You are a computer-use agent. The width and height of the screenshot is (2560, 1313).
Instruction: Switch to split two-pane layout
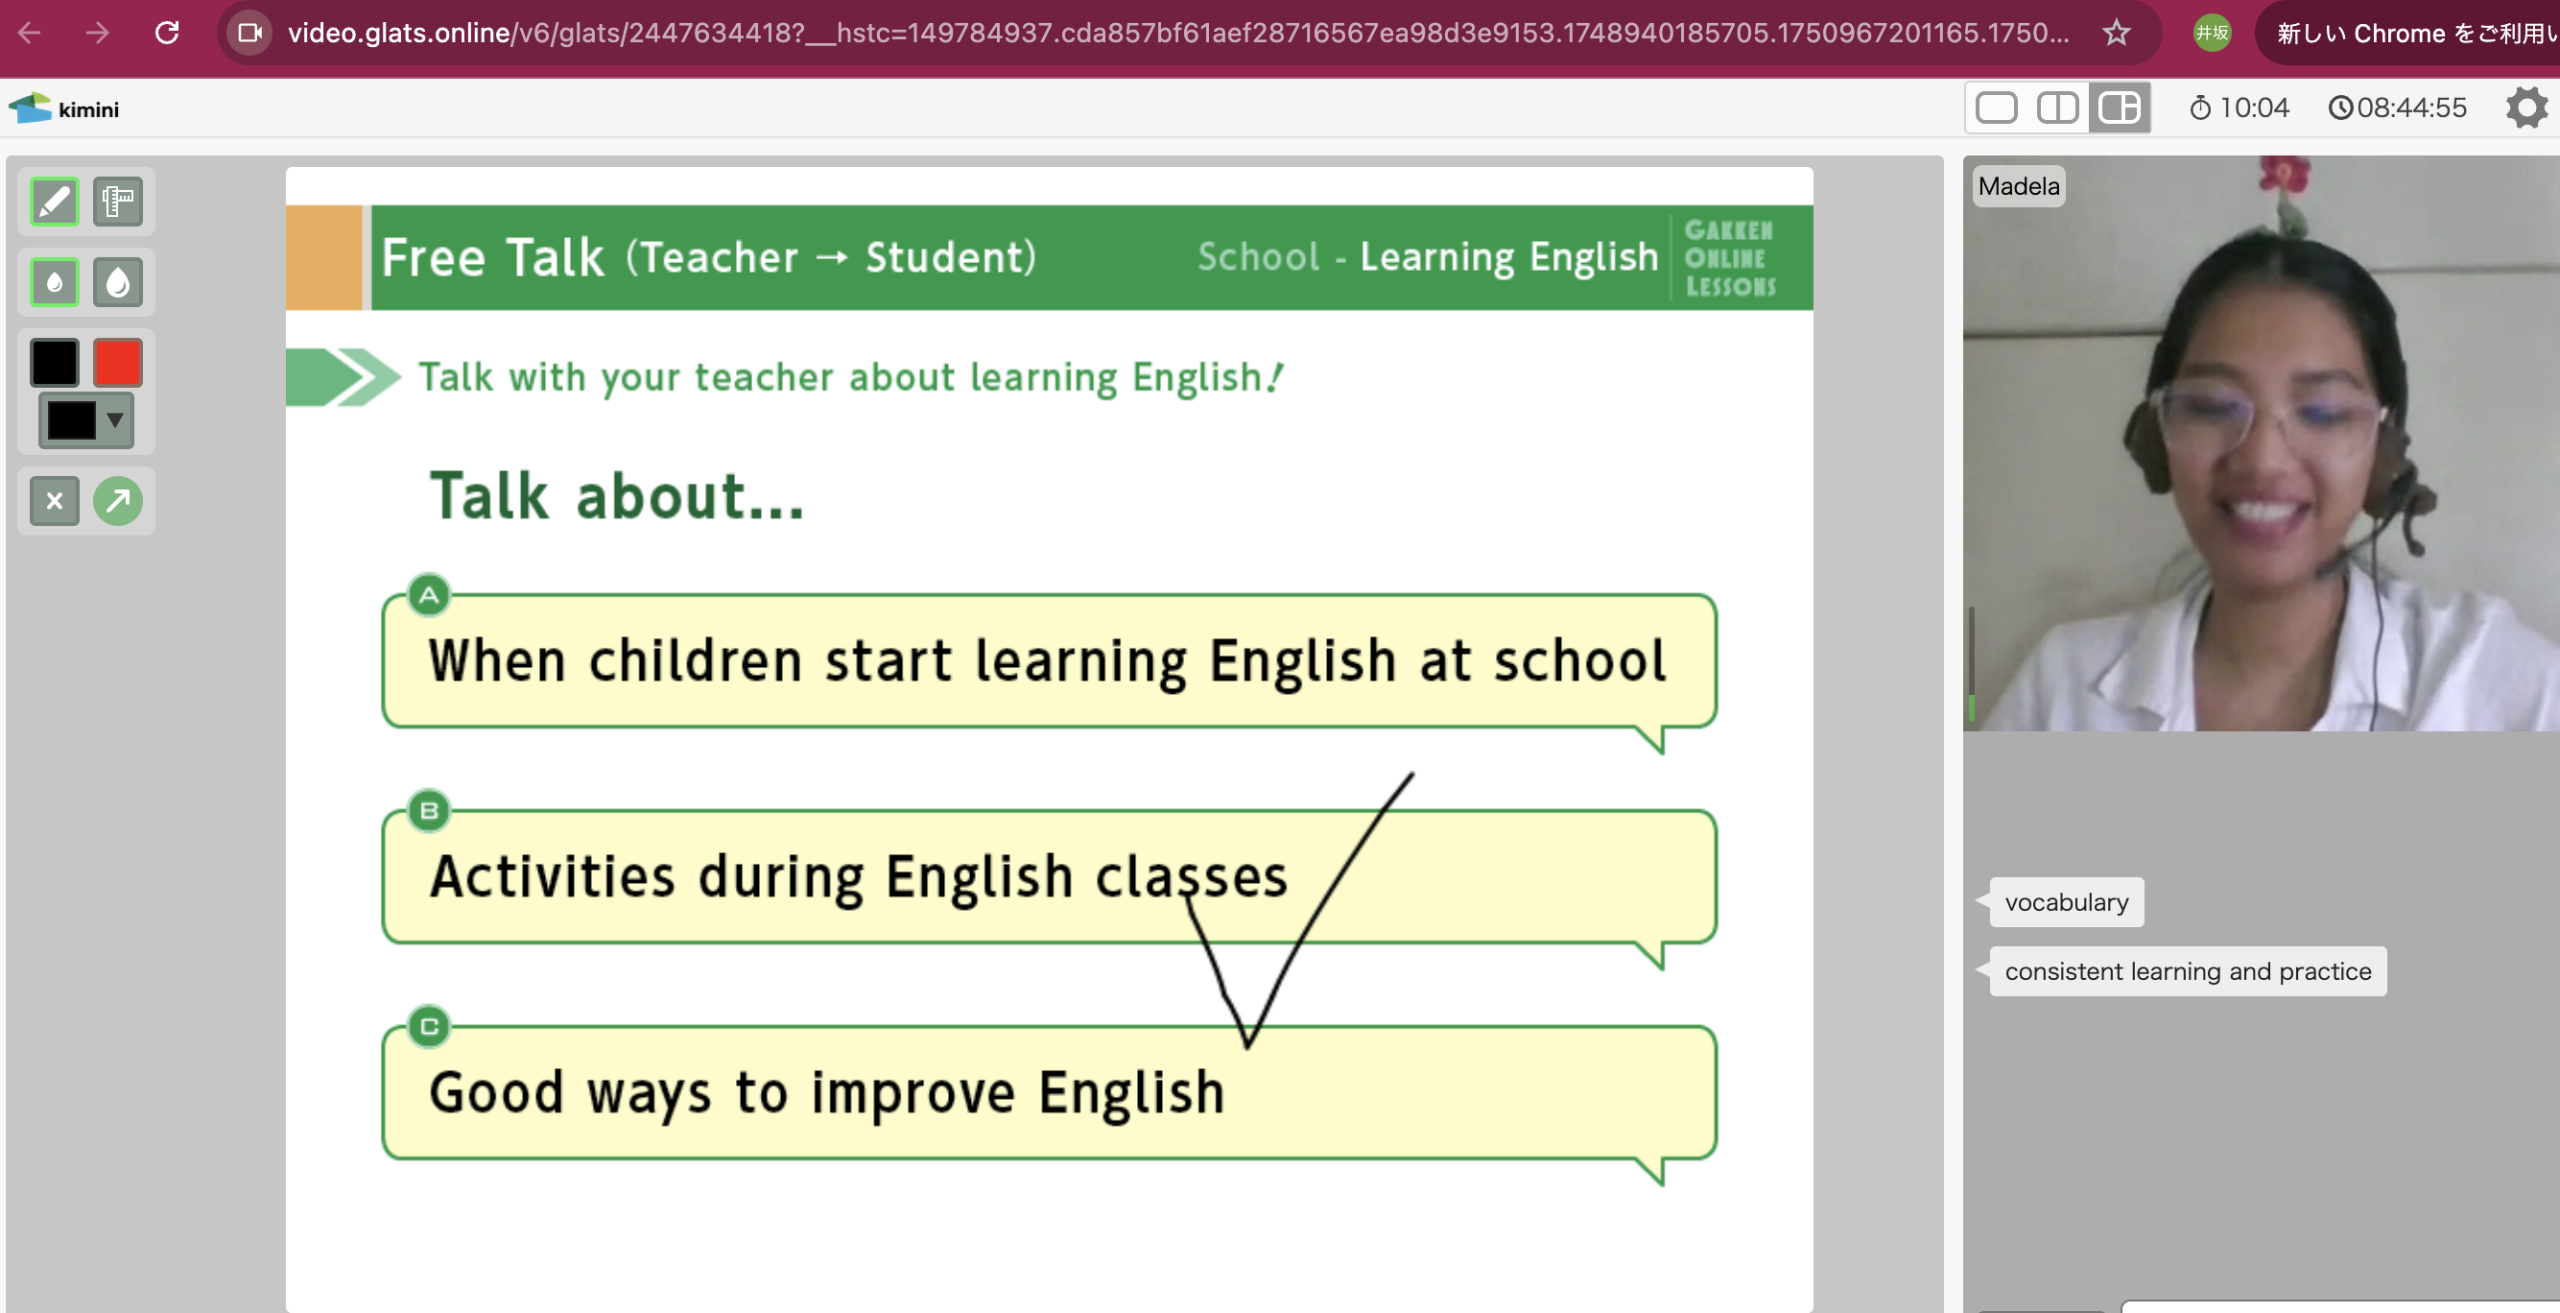click(2057, 108)
